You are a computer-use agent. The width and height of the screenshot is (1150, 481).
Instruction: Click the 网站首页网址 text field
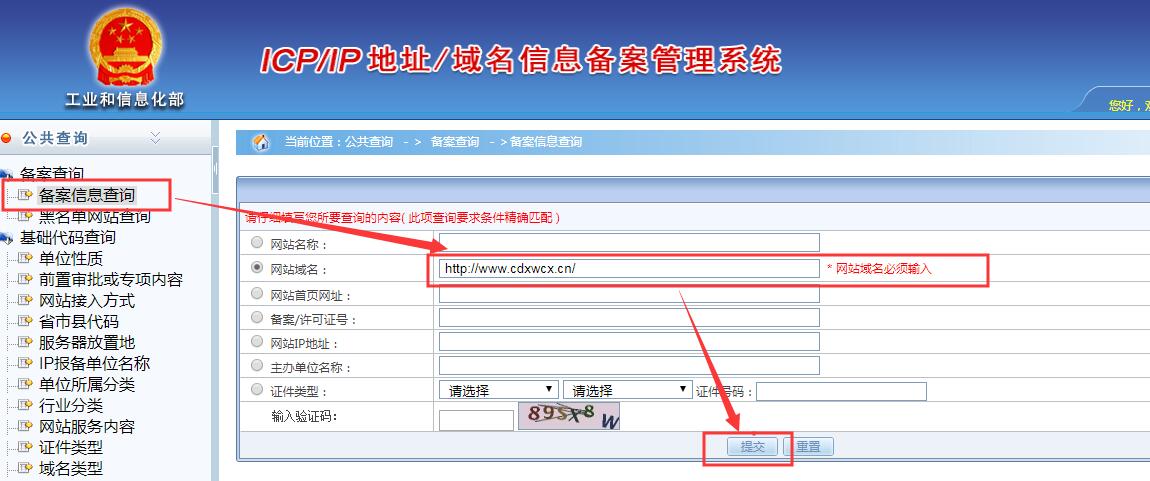coord(629,294)
